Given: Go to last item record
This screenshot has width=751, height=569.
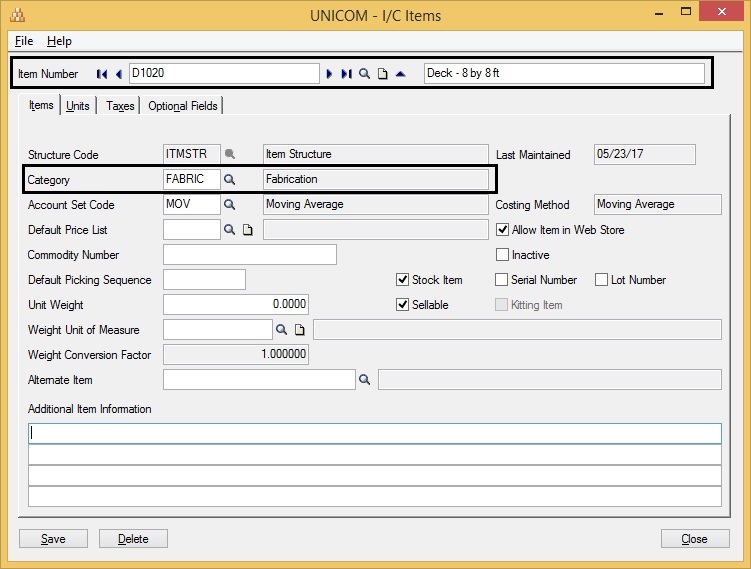Looking at the screenshot, I should [346, 74].
